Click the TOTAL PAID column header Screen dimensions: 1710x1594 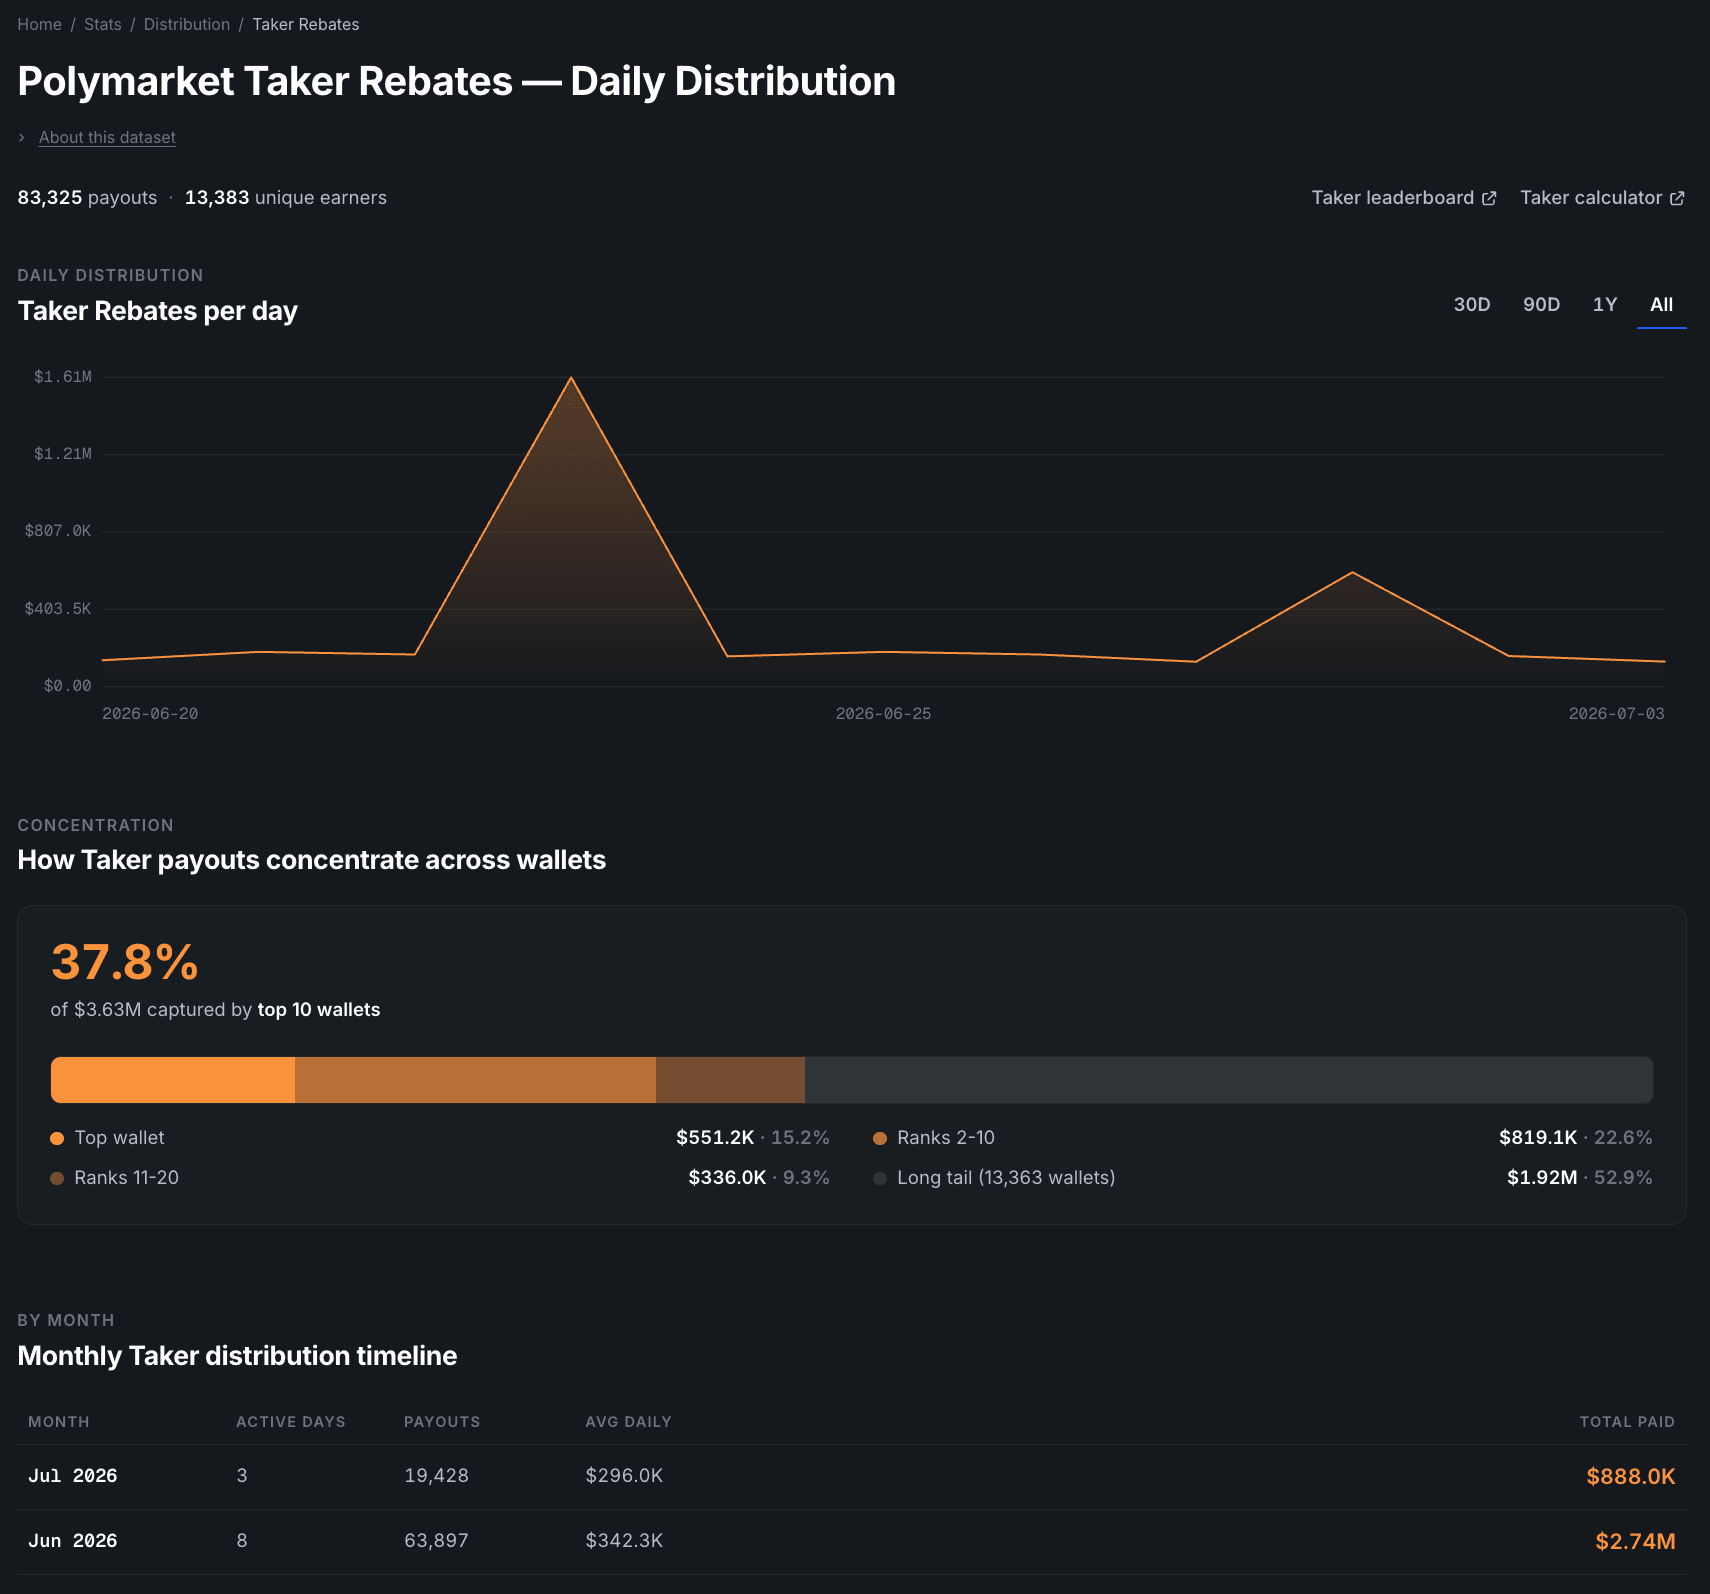[x=1627, y=1421]
